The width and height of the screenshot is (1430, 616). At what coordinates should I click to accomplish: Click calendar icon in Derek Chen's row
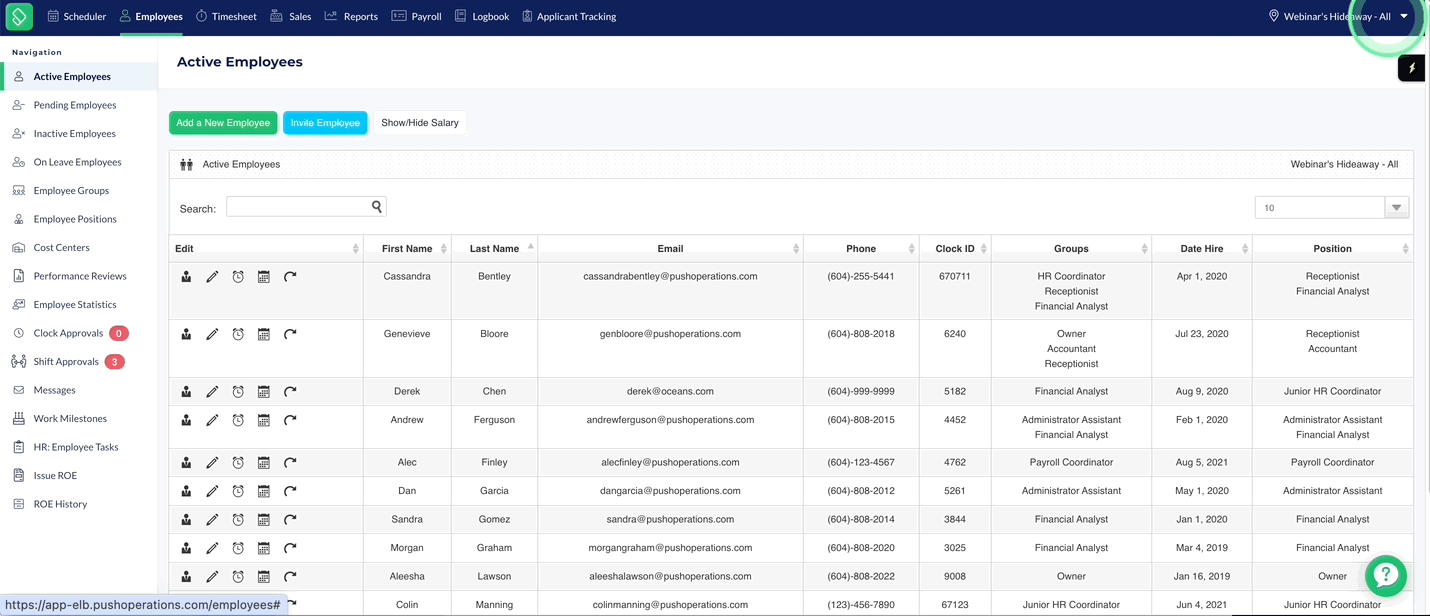click(x=264, y=392)
